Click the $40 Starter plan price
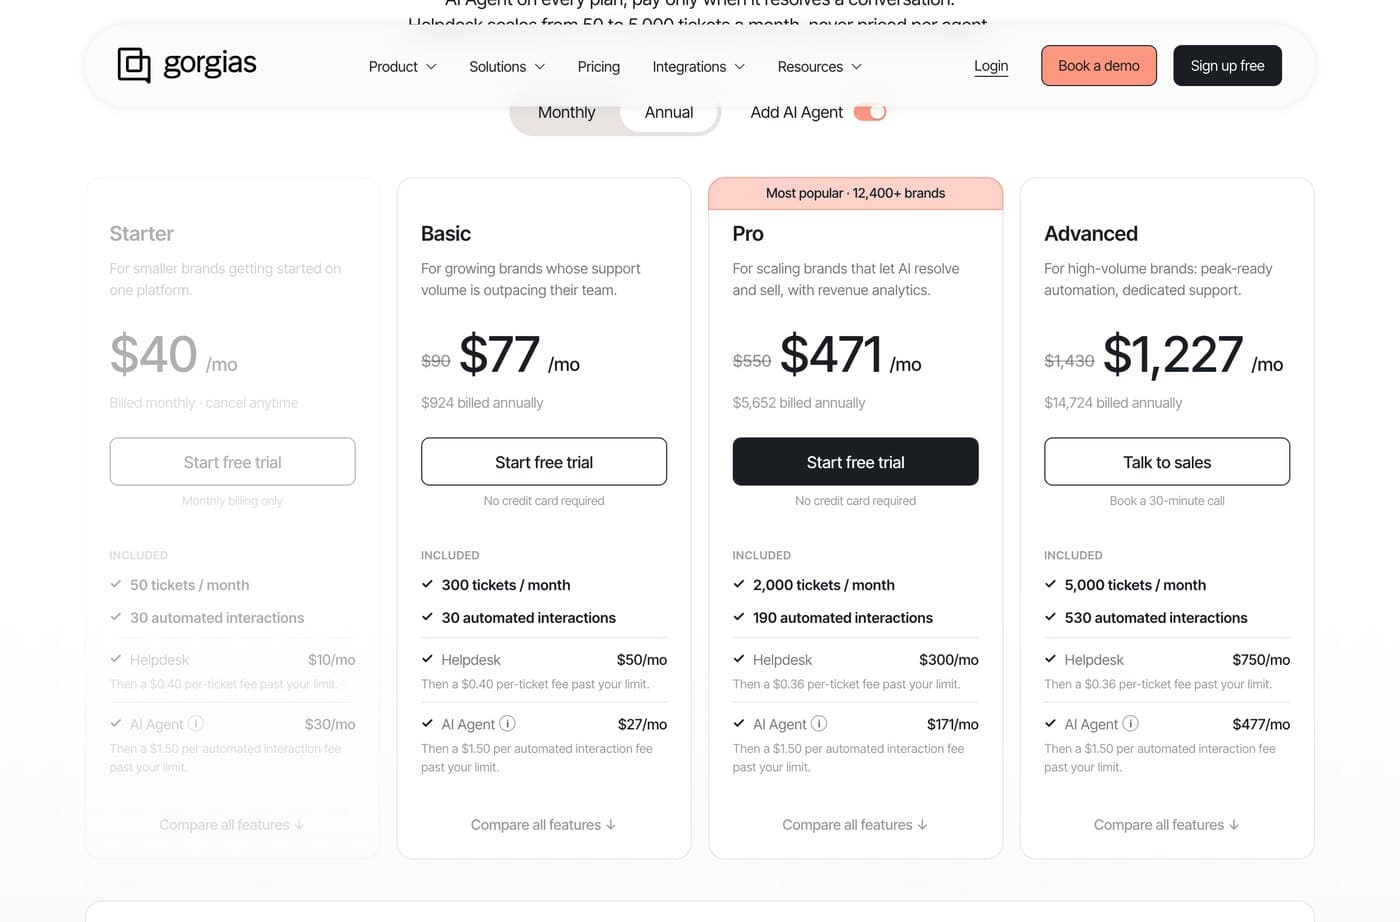The image size is (1400, 922). tap(154, 354)
